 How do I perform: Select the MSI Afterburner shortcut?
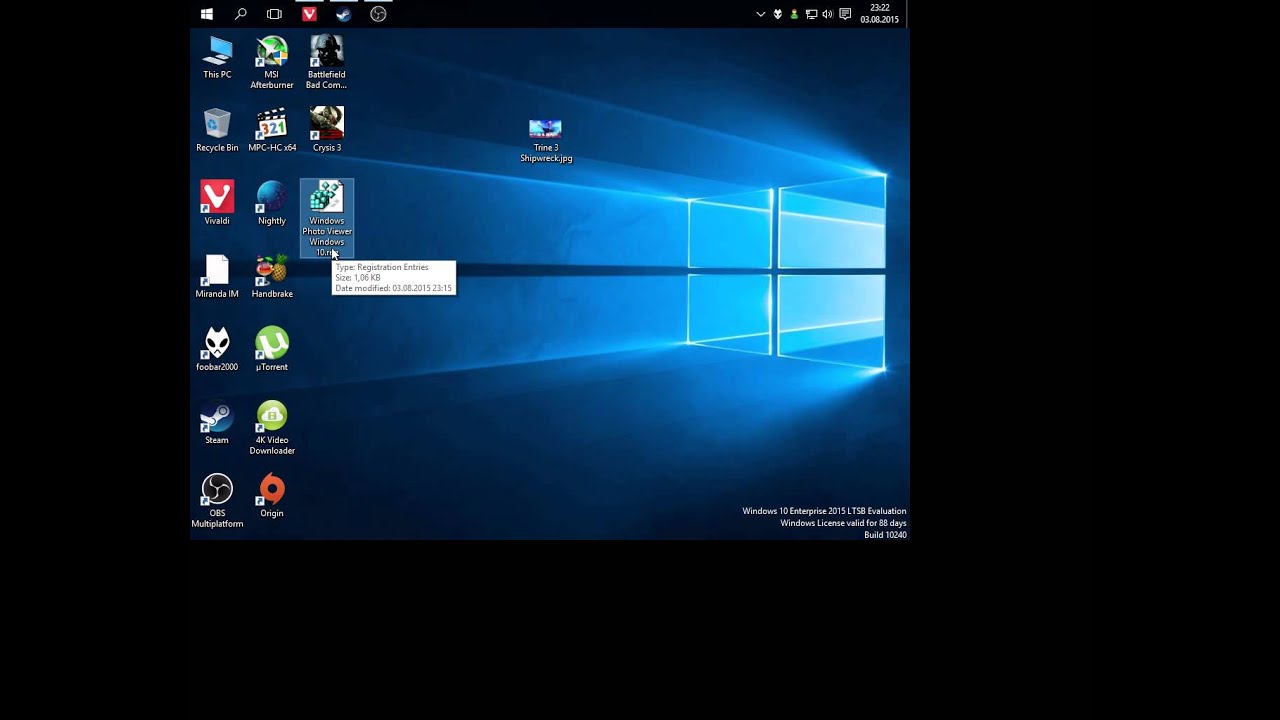(272, 63)
